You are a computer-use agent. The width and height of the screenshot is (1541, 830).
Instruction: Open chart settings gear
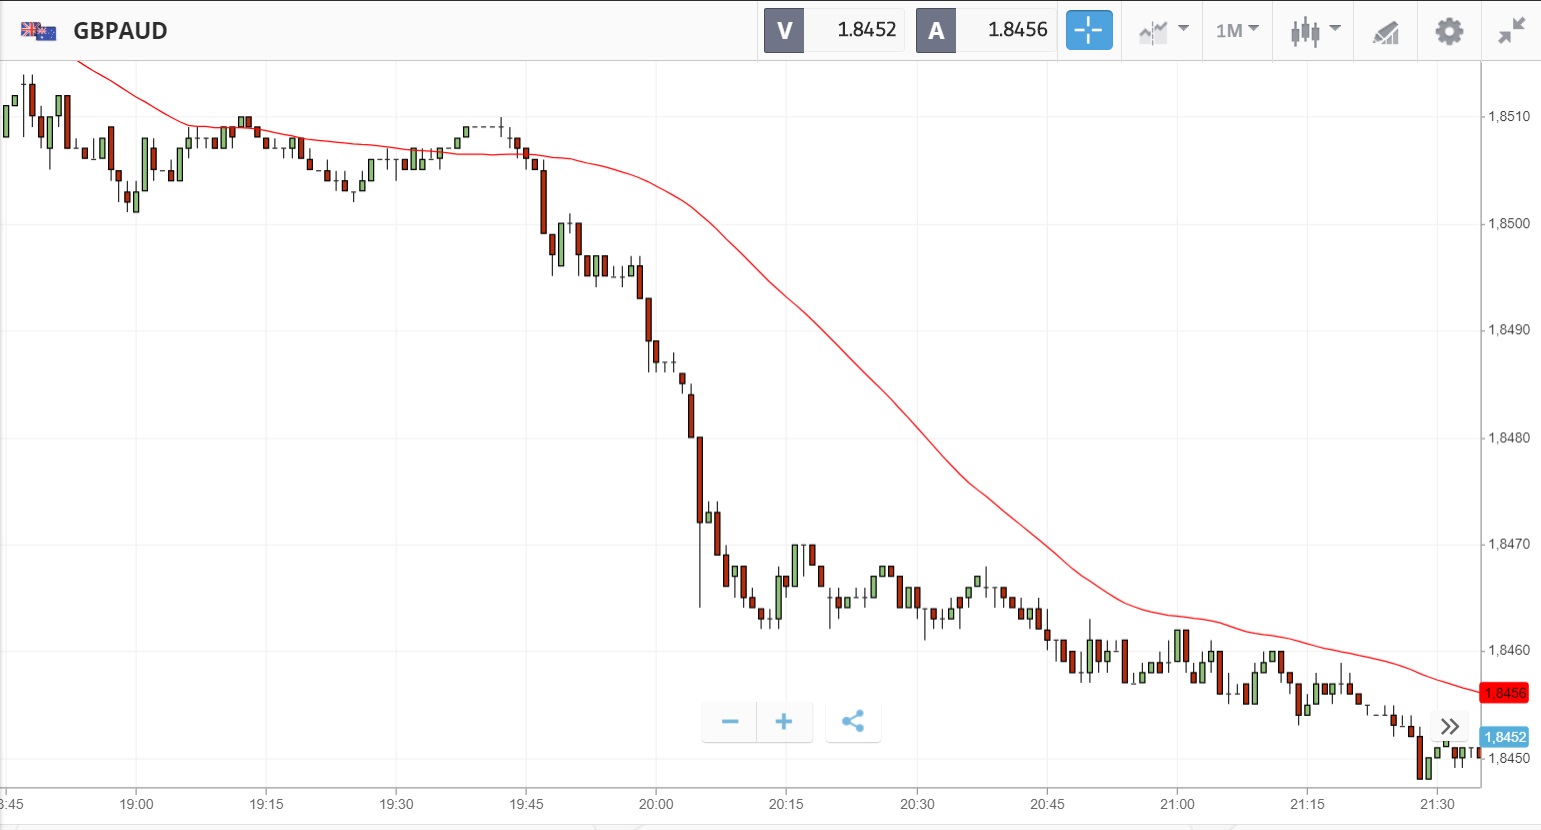1449,31
